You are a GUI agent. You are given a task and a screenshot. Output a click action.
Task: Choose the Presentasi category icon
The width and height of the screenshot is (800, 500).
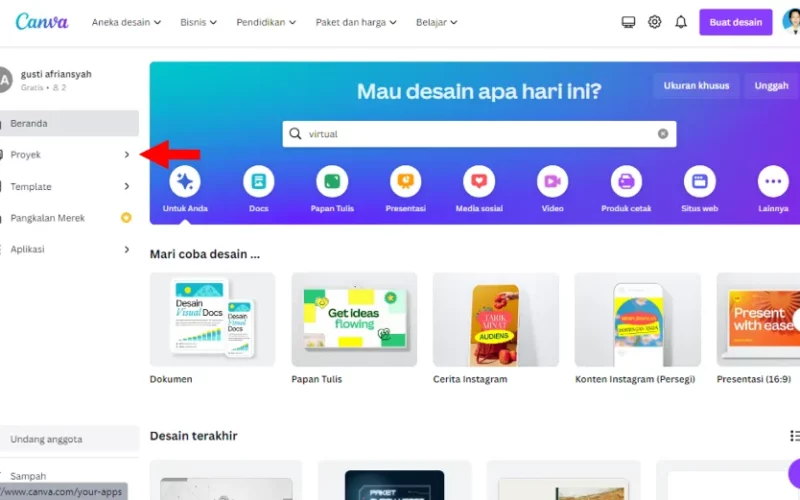tap(406, 181)
